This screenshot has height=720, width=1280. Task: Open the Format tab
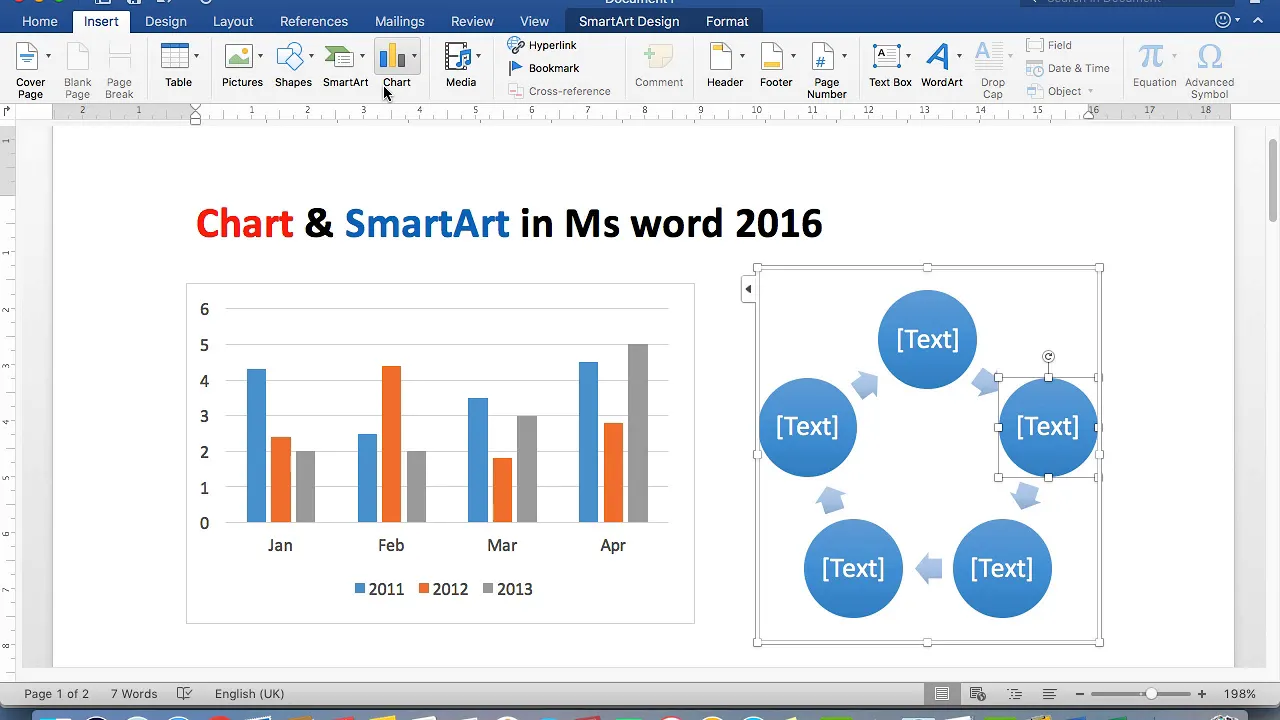727,21
